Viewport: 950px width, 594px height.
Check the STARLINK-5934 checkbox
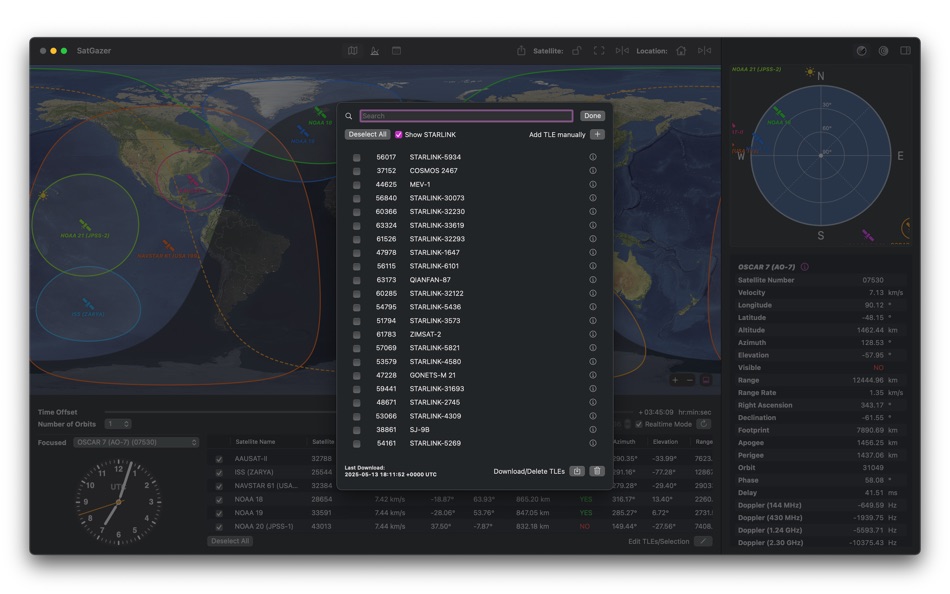pos(357,158)
